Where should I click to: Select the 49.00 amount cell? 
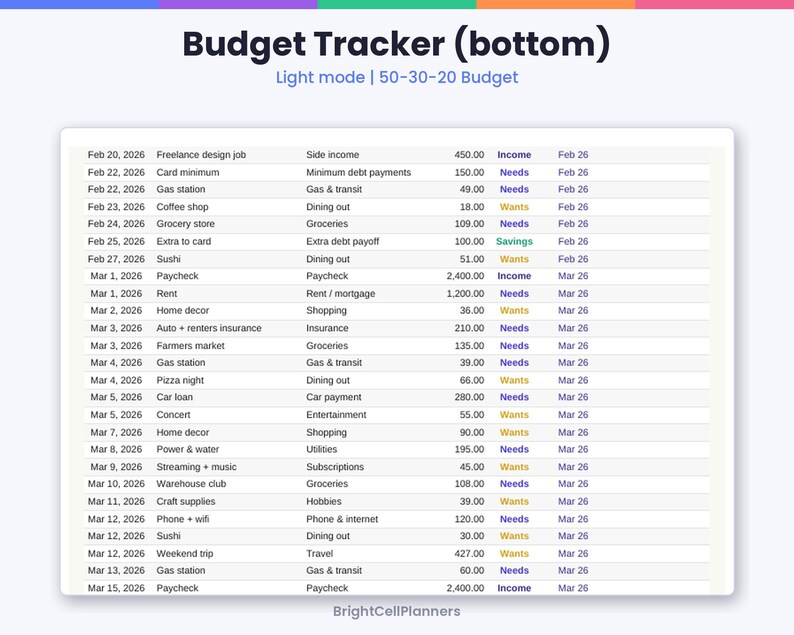click(472, 189)
